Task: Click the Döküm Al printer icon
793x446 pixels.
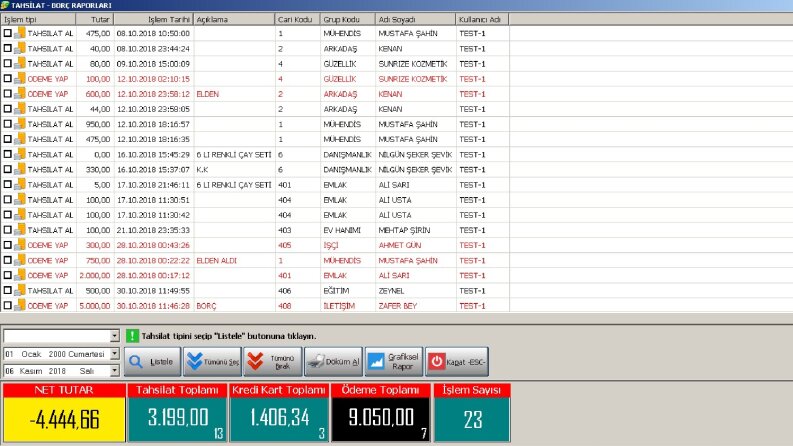Action: coord(316,362)
